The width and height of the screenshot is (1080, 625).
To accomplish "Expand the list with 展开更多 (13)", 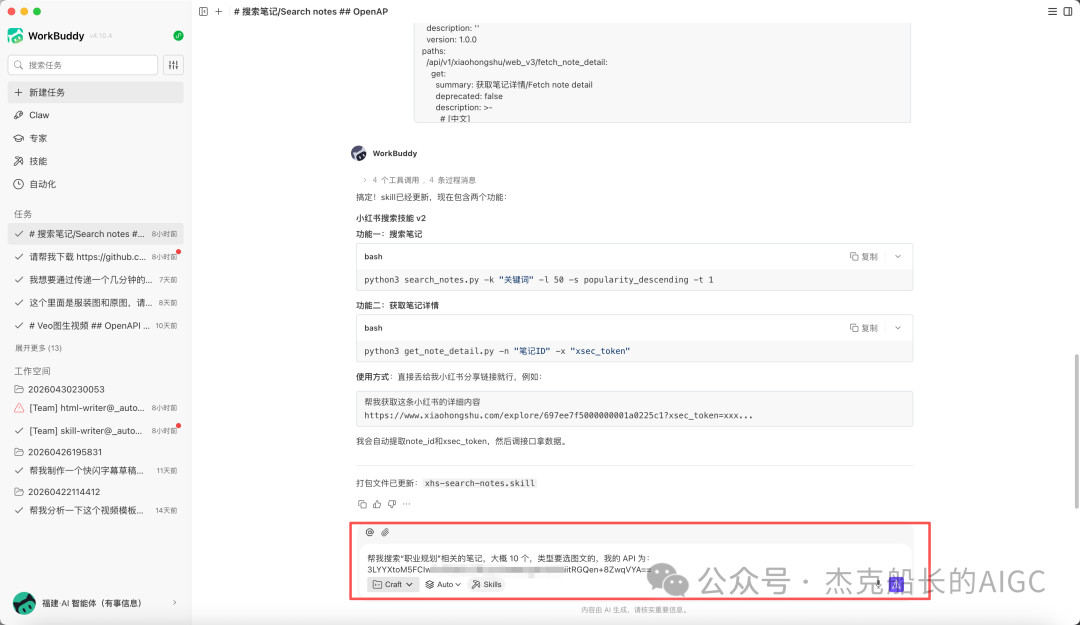I will 39,348.
